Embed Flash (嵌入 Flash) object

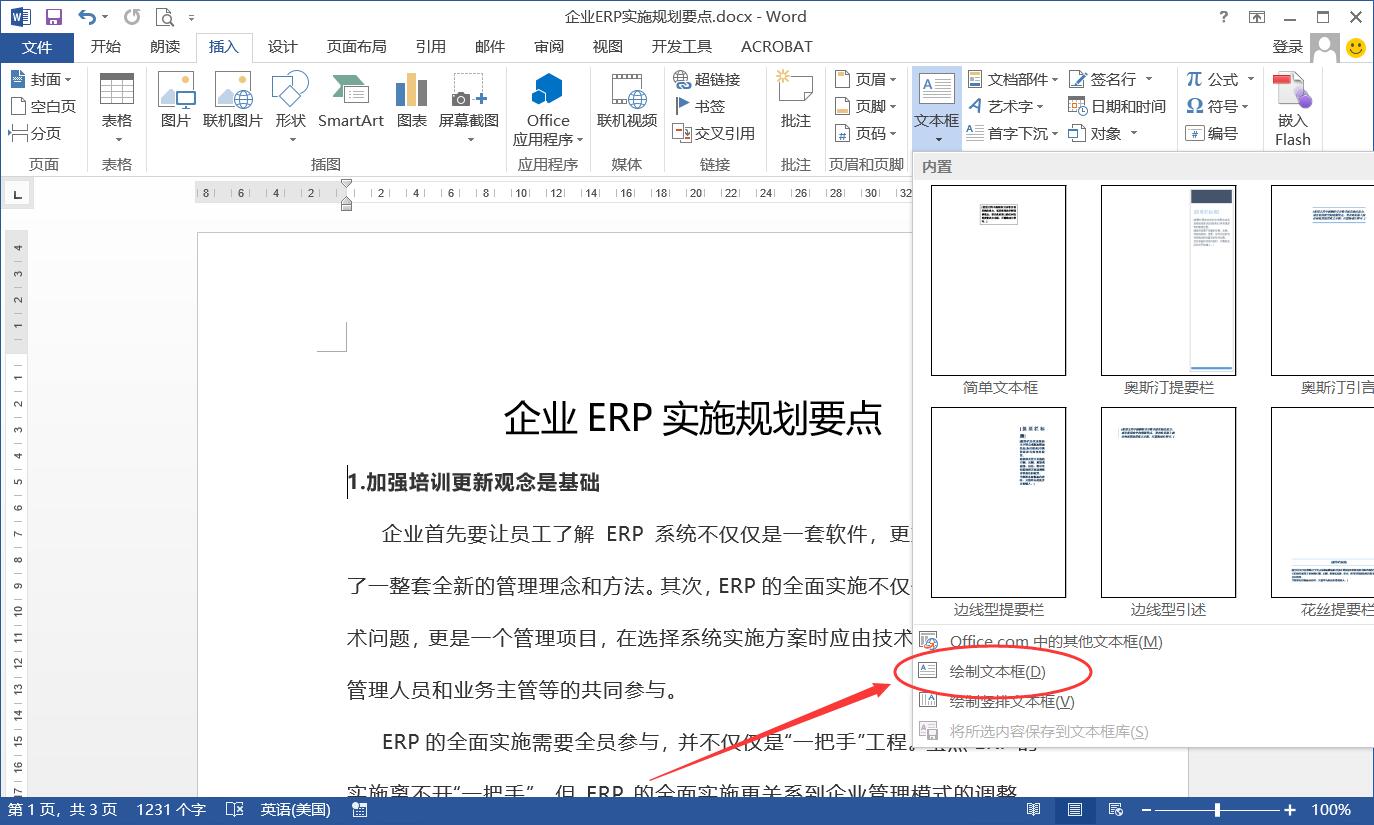click(1292, 108)
